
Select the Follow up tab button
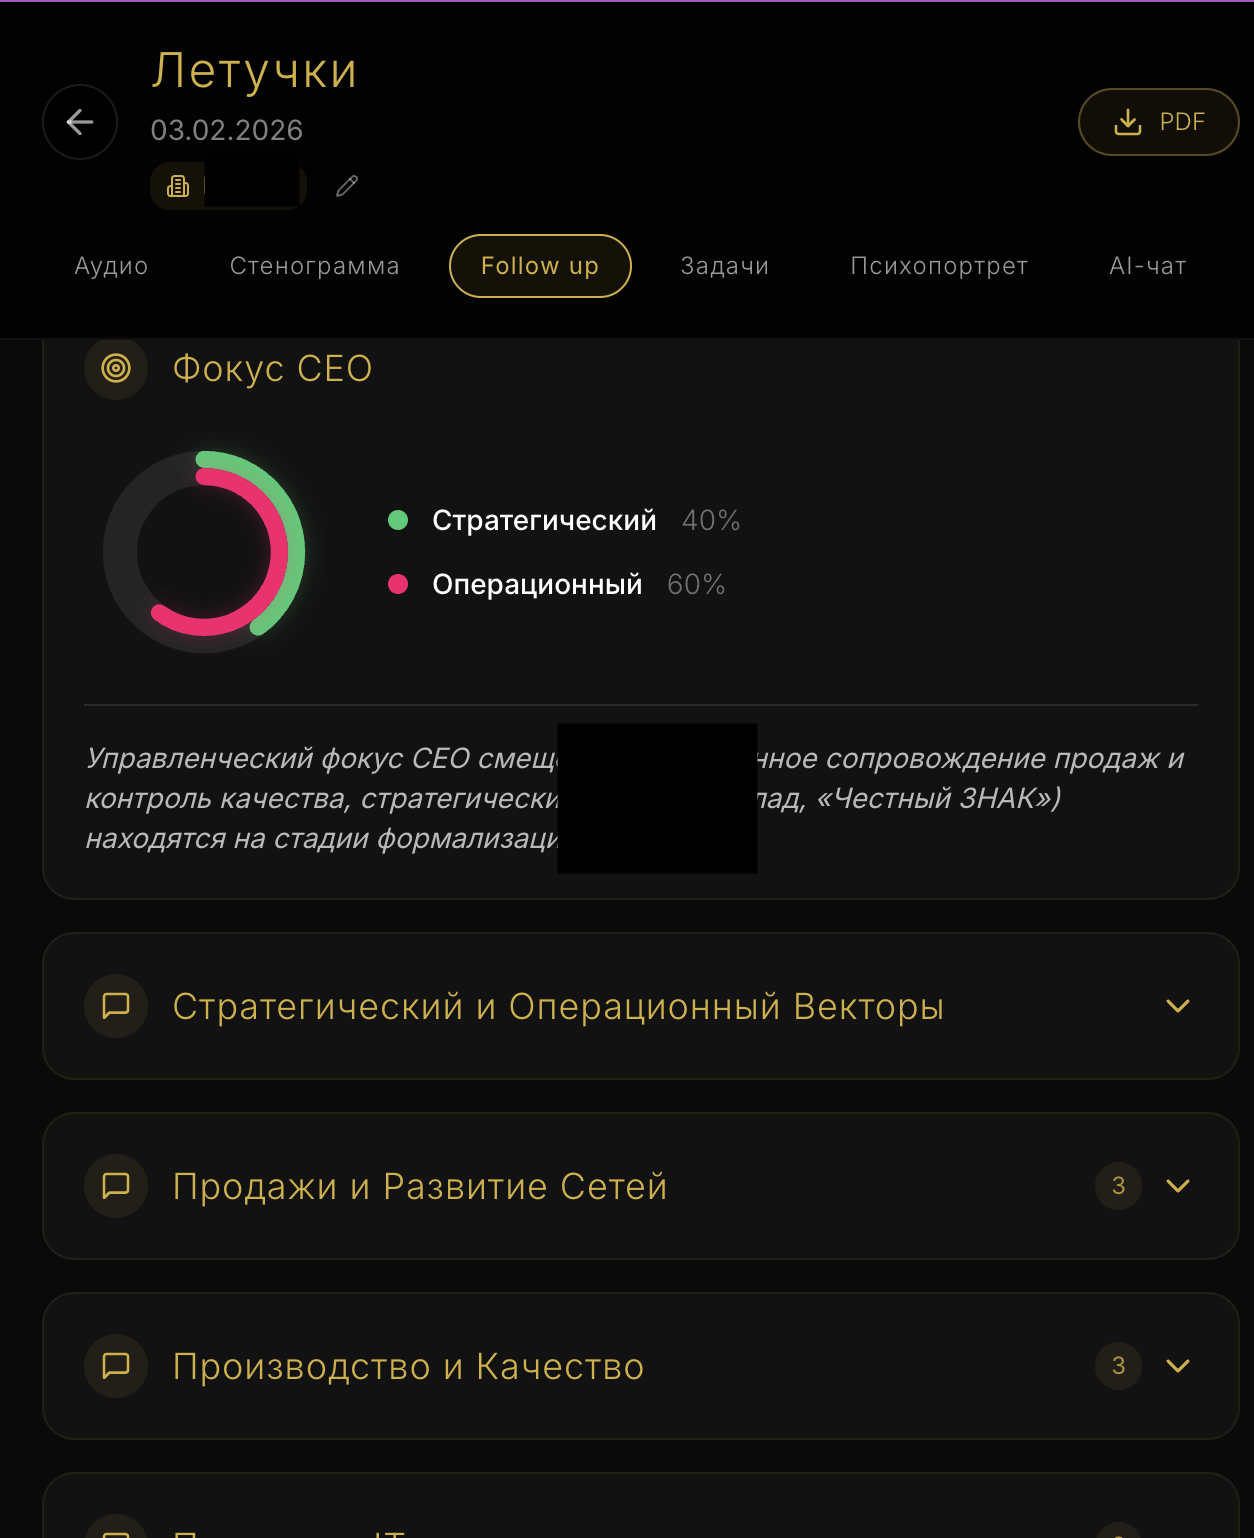click(539, 266)
